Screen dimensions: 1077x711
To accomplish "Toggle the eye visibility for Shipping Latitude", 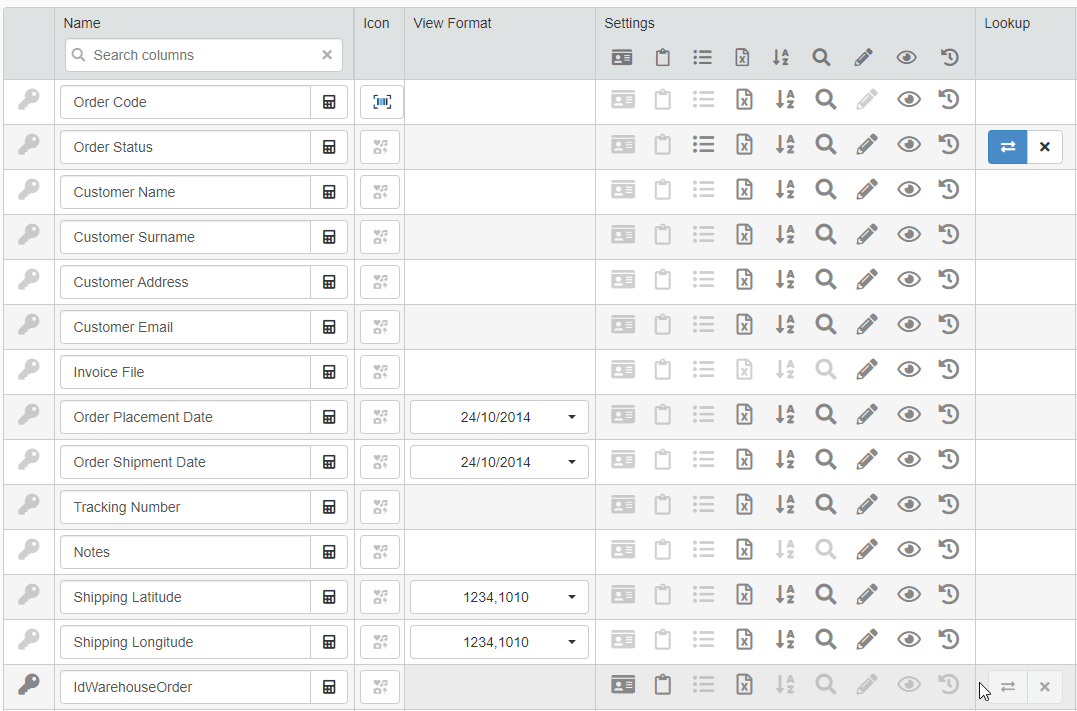I will click(908, 595).
